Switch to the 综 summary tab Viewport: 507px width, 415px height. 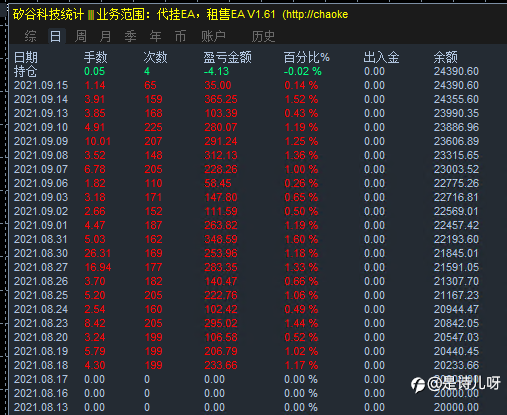coord(30,36)
